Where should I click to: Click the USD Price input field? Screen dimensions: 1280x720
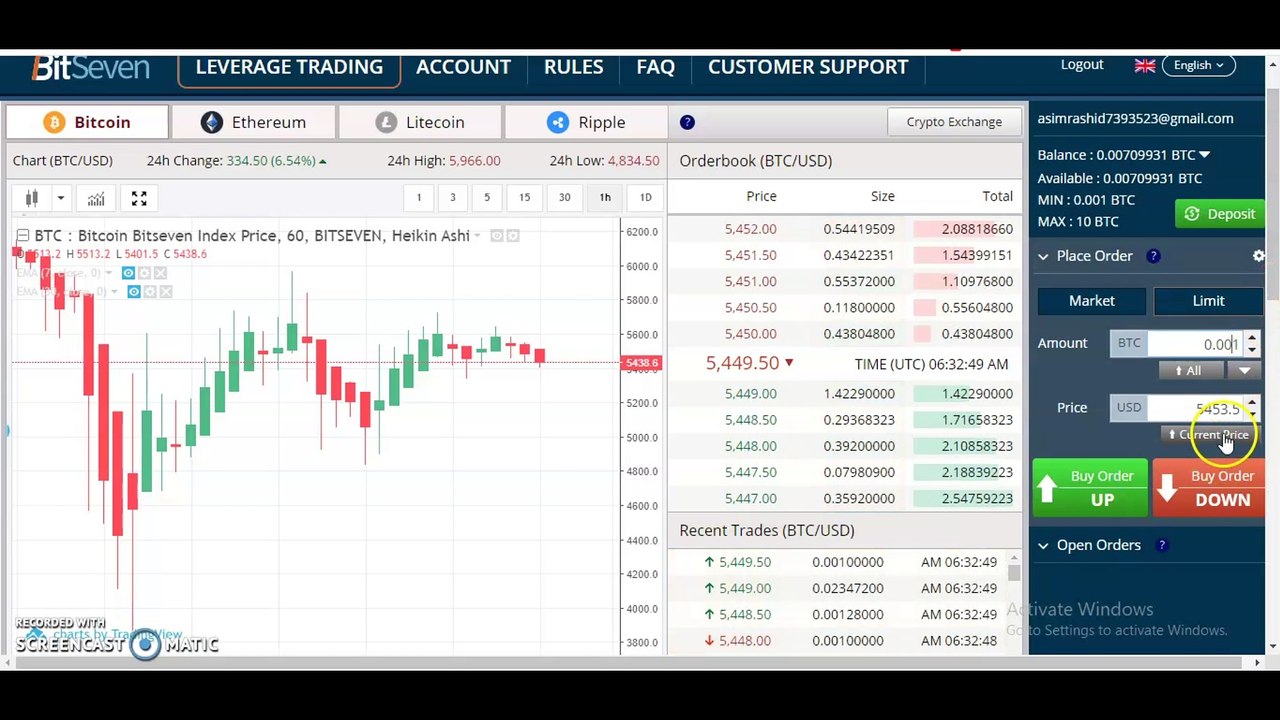click(x=1194, y=408)
